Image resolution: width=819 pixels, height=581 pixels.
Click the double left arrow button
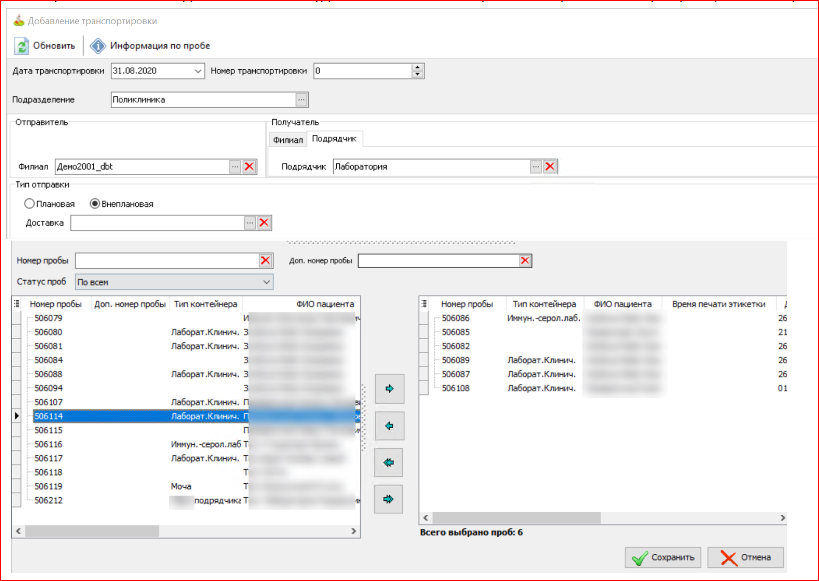(x=388, y=461)
